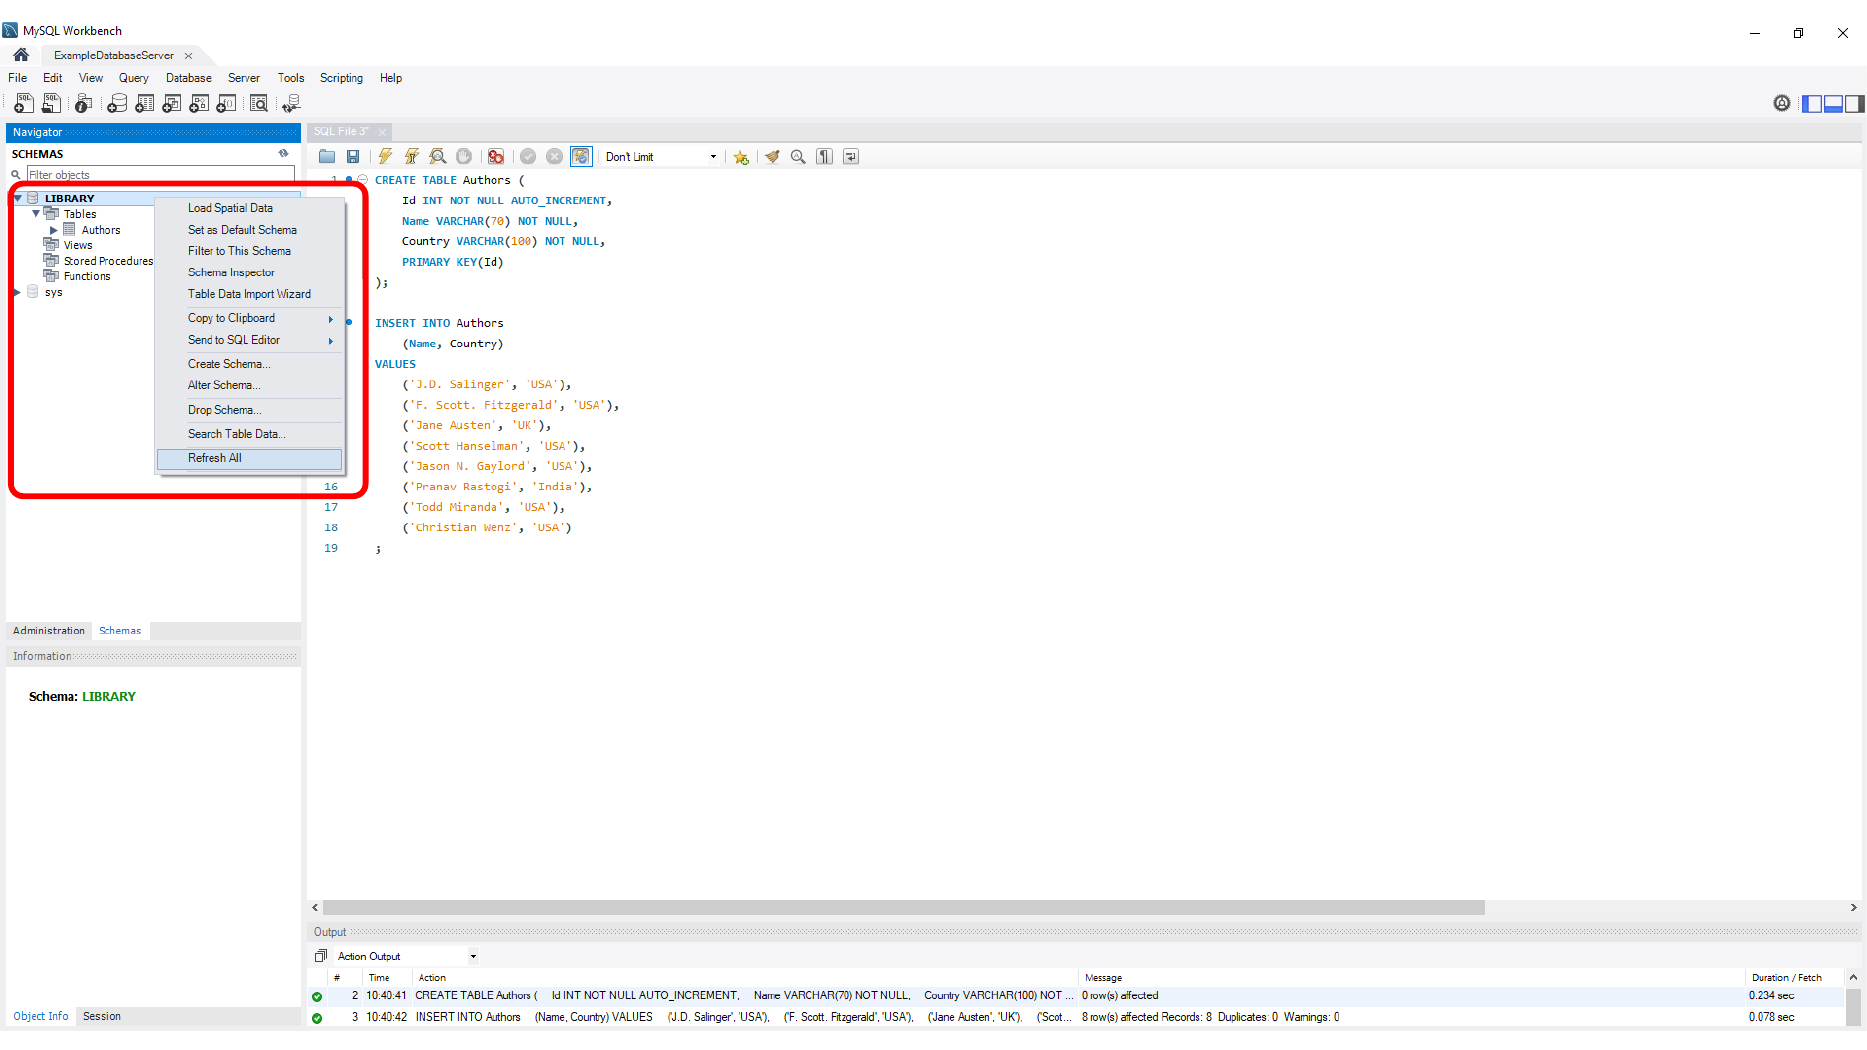
Task: Save current statement to favorites star
Action: click(x=741, y=157)
